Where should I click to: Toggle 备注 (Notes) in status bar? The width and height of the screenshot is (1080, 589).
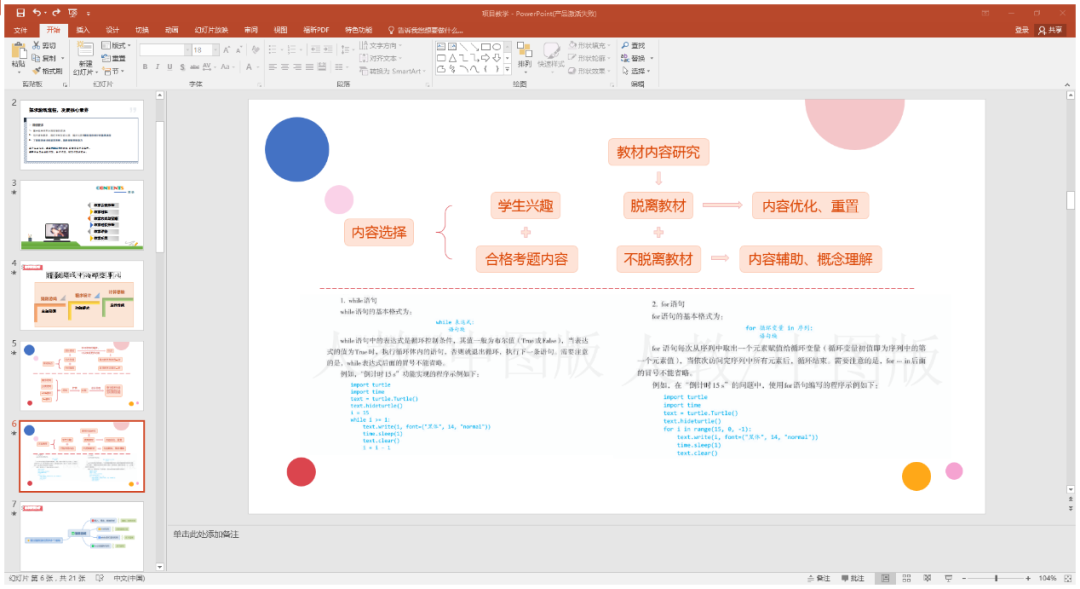819,578
